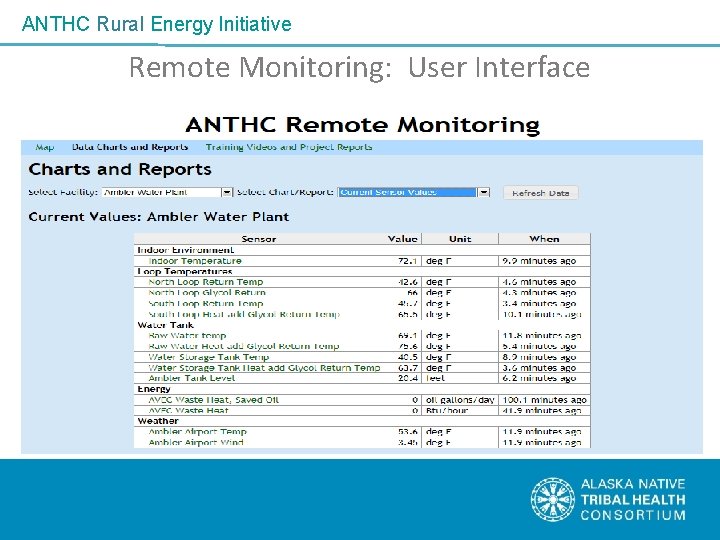Image resolution: width=720 pixels, height=540 pixels.
Task: Click the Unit column header
Action: (x=460, y=239)
